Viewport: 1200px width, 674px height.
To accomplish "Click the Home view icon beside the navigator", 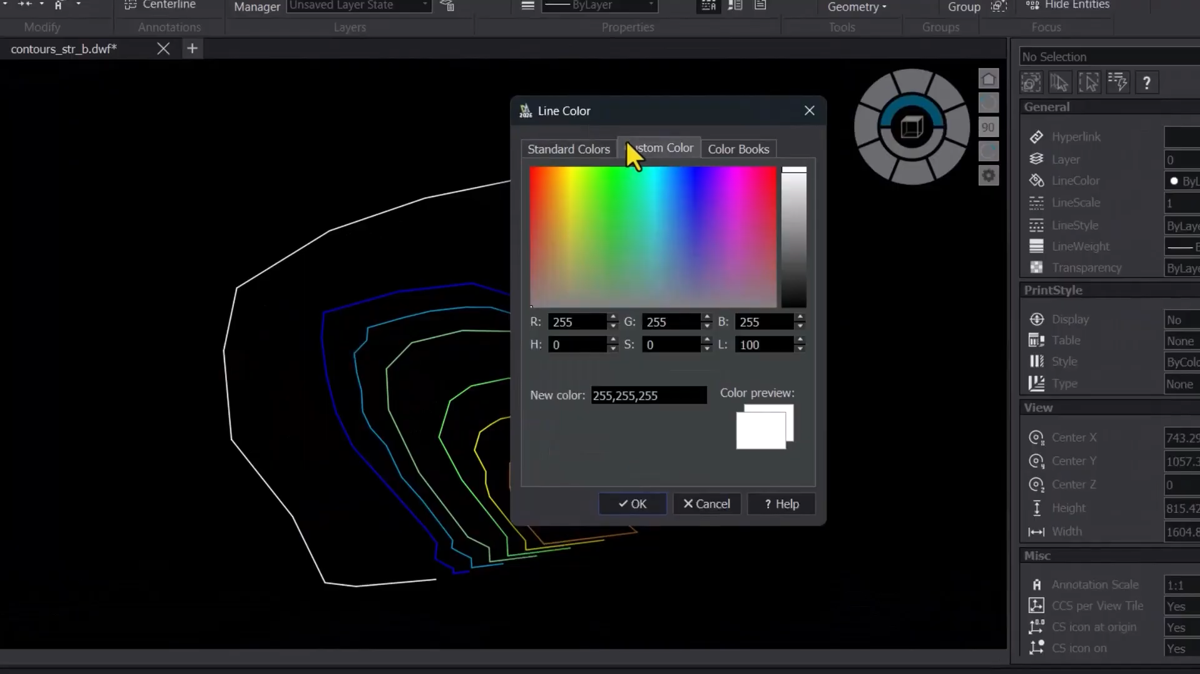I will click(x=988, y=80).
